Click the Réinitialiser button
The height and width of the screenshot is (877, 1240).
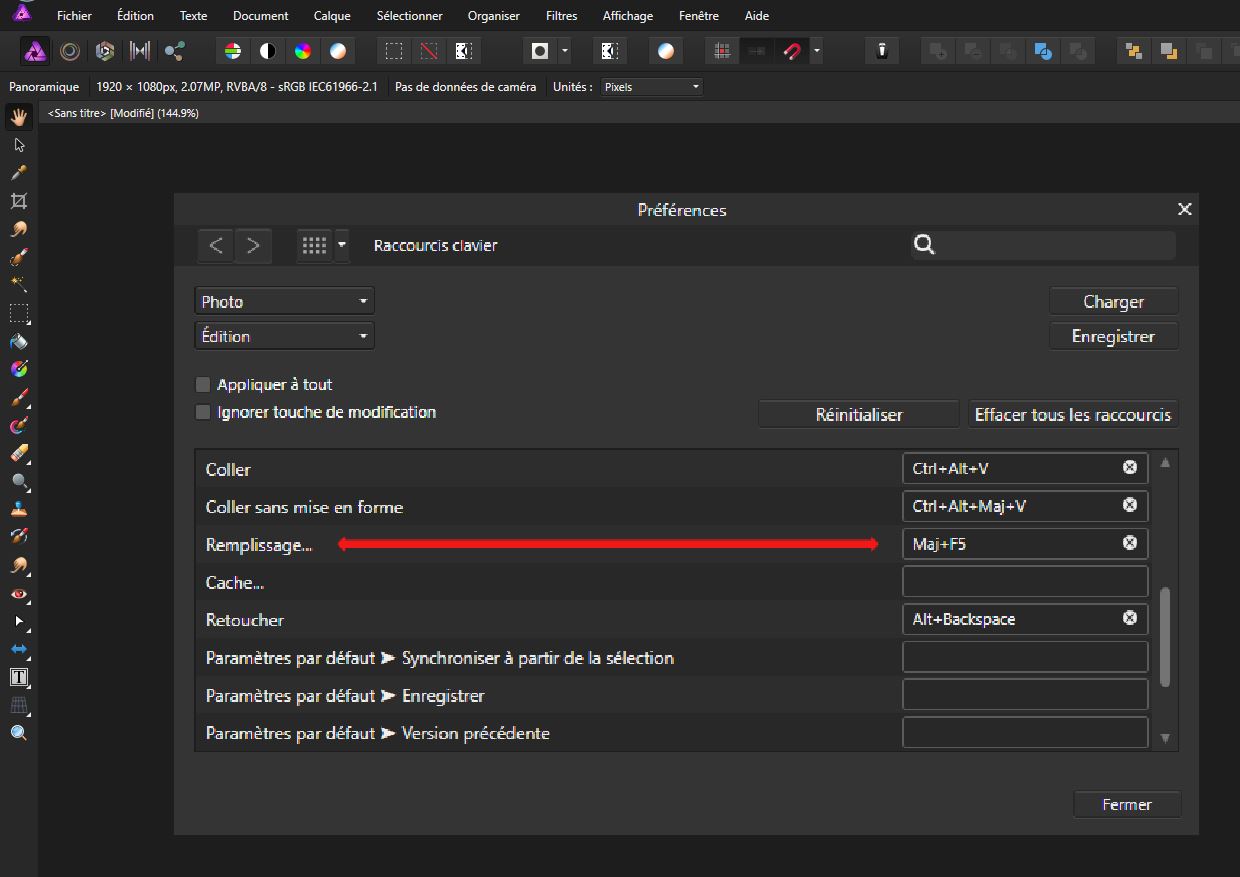[x=859, y=414]
